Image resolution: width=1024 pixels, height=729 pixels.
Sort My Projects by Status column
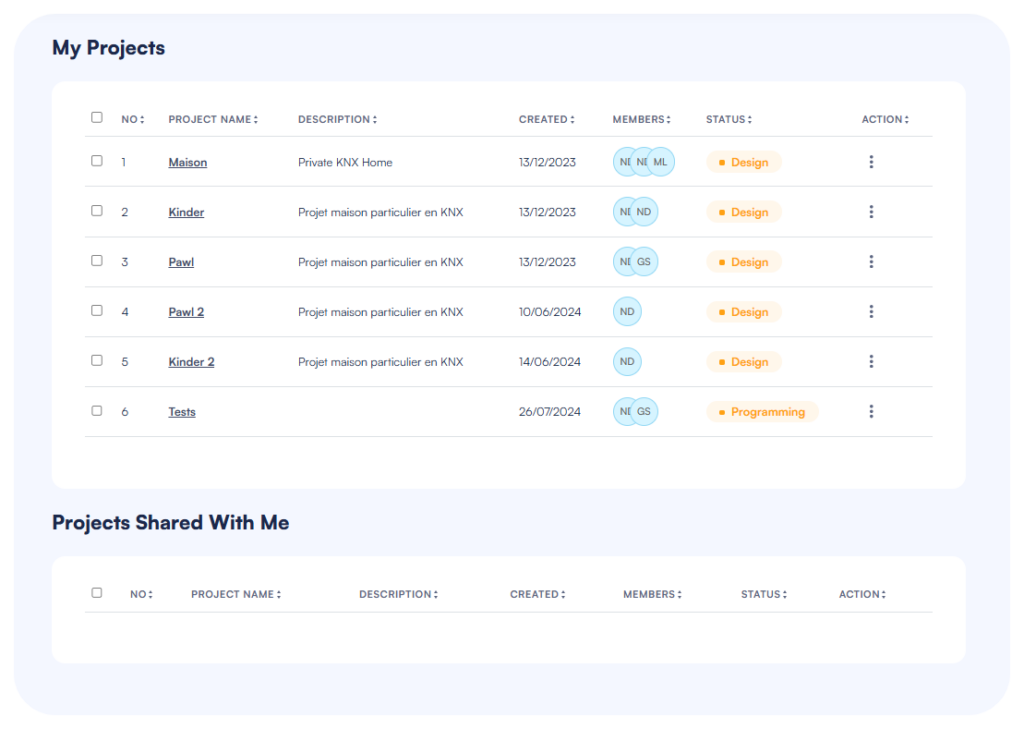point(728,120)
